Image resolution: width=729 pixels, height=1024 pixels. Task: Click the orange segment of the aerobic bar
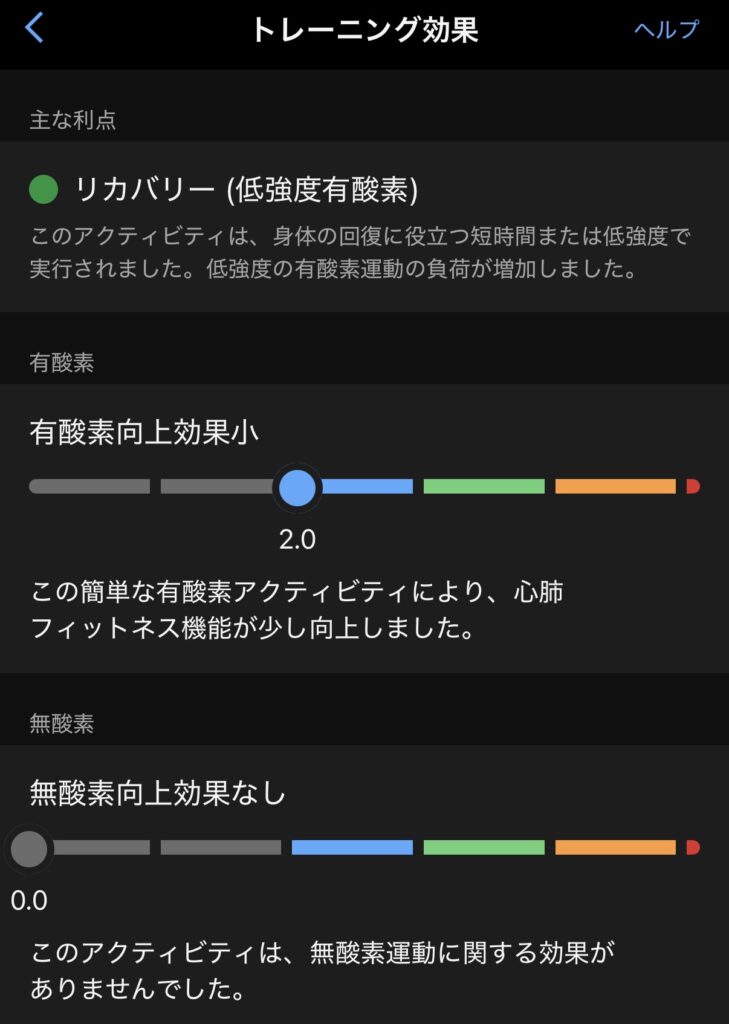click(x=615, y=487)
